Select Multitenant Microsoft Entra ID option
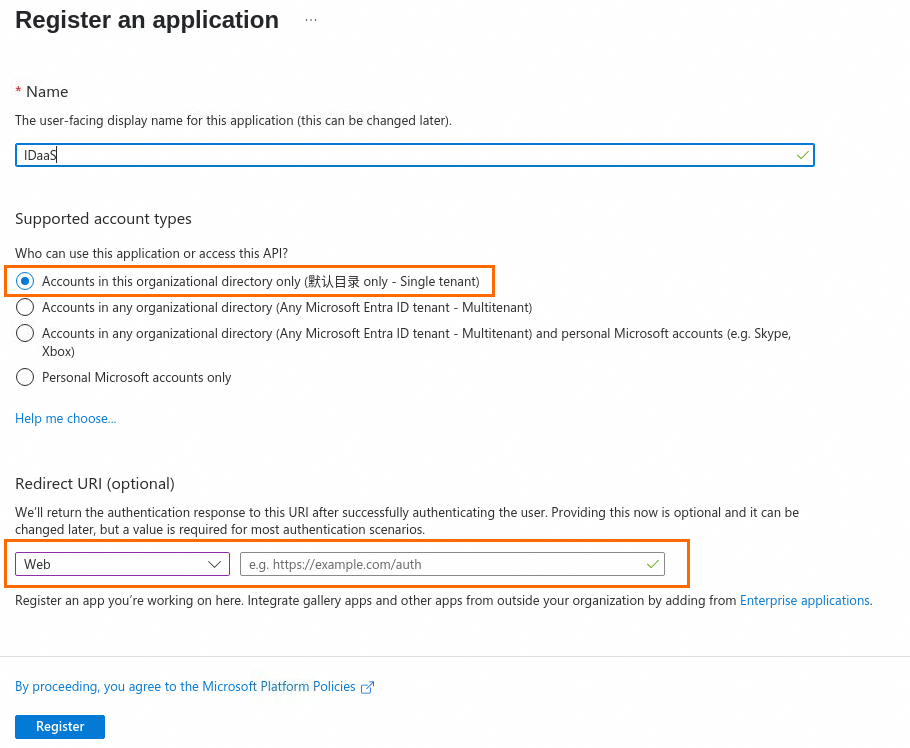This screenshot has height=748, width=910. click(x=25, y=307)
